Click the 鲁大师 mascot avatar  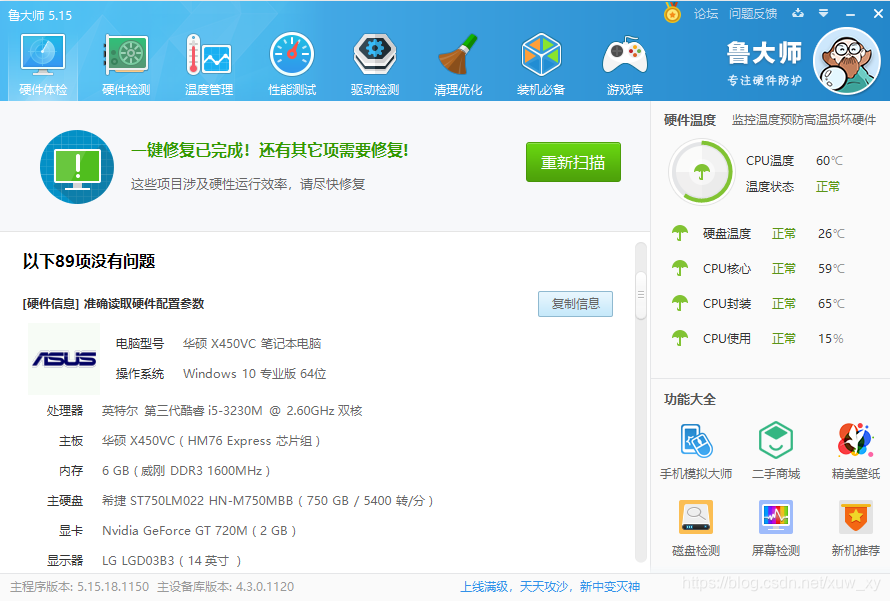[846, 61]
